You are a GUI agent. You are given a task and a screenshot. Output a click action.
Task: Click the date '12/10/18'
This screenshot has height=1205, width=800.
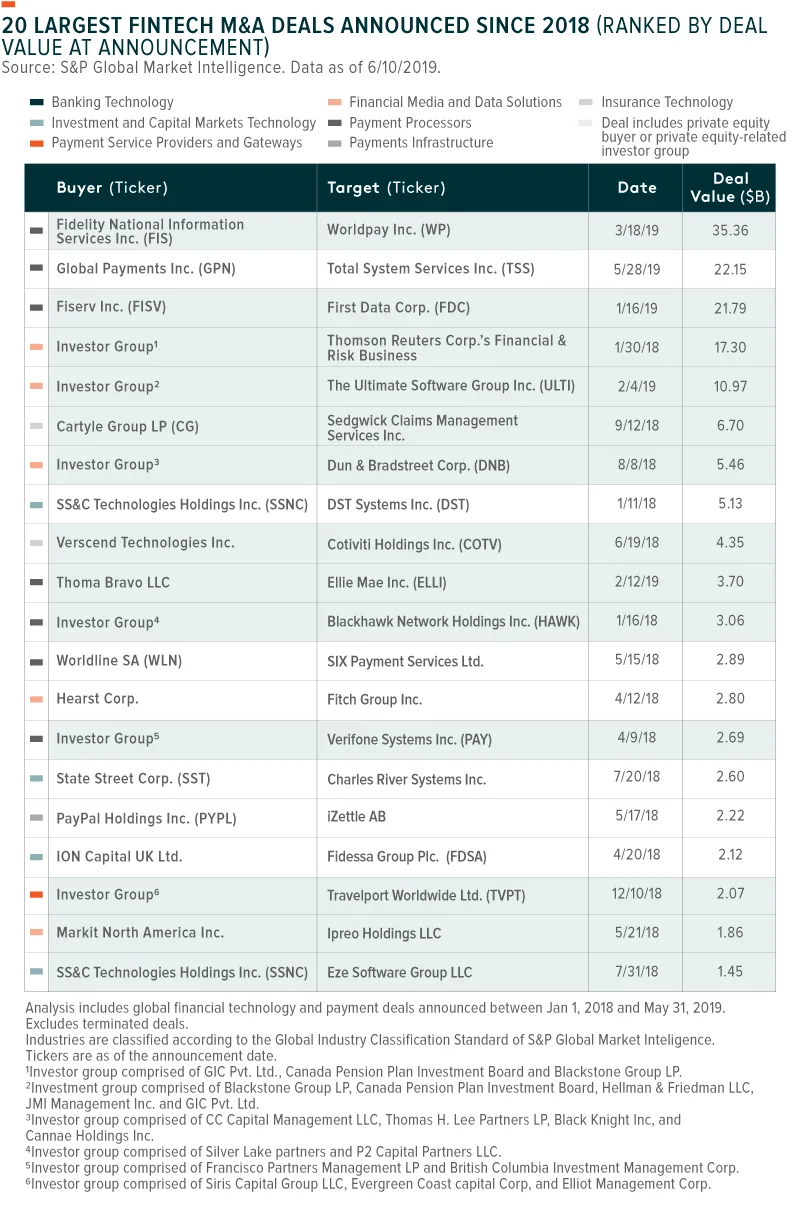[x=637, y=895]
